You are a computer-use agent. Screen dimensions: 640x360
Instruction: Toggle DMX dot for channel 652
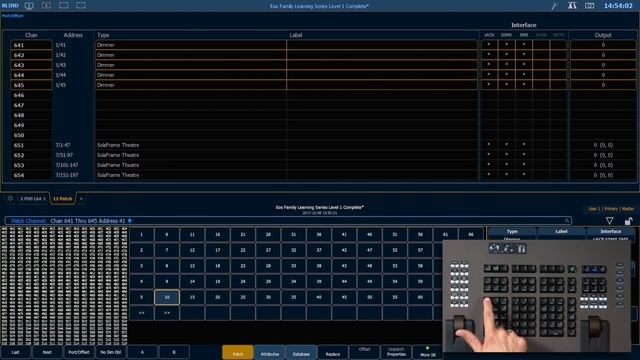[x=524, y=155]
